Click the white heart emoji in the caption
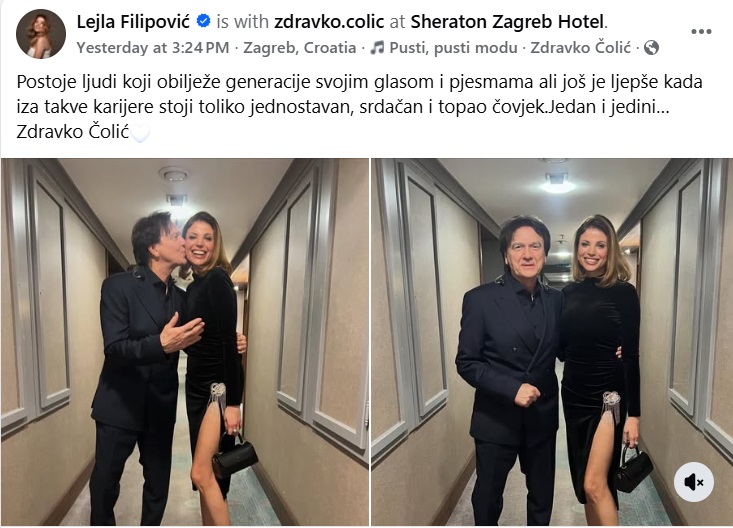This screenshot has height=528, width=733. point(140,133)
